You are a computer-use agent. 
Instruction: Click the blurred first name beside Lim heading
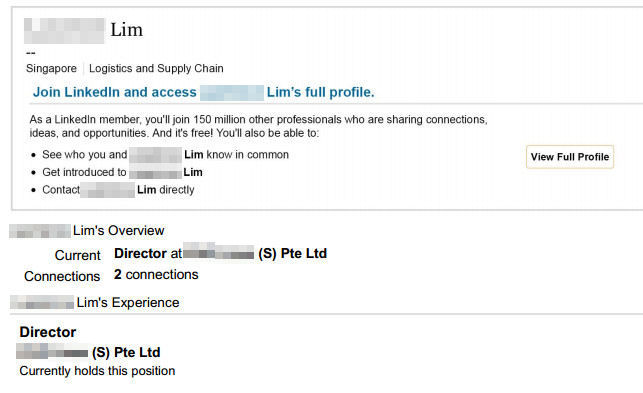pos(64,31)
